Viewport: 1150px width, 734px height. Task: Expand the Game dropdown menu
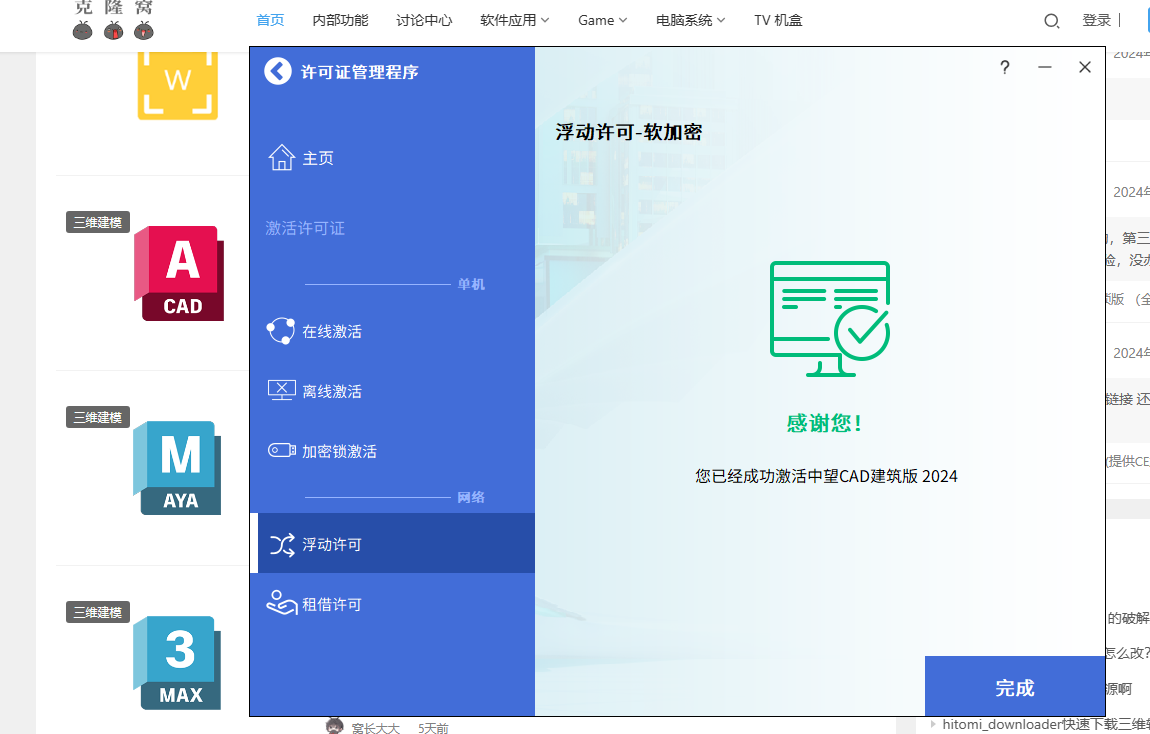tap(603, 21)
